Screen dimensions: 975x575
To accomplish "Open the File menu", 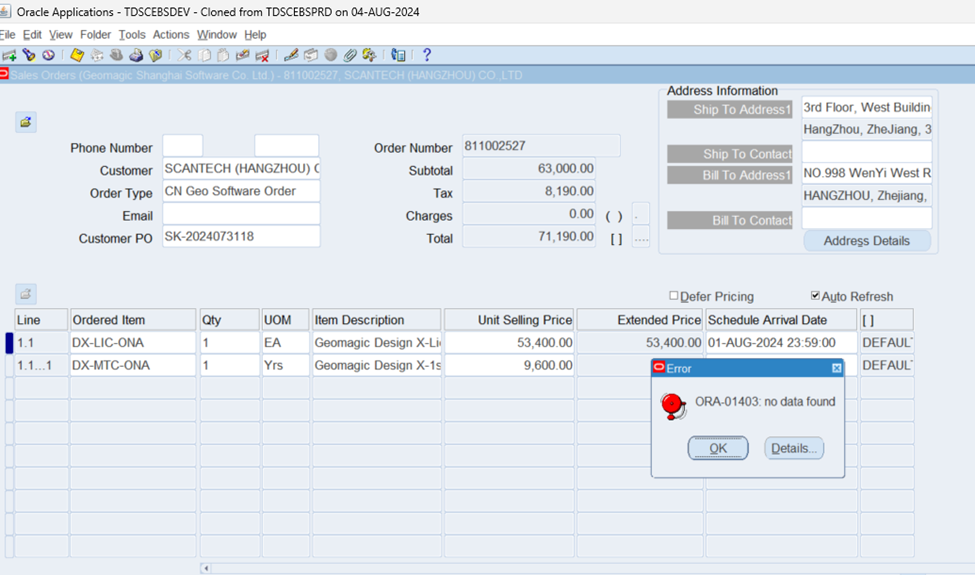I will [x=7, y=35].
